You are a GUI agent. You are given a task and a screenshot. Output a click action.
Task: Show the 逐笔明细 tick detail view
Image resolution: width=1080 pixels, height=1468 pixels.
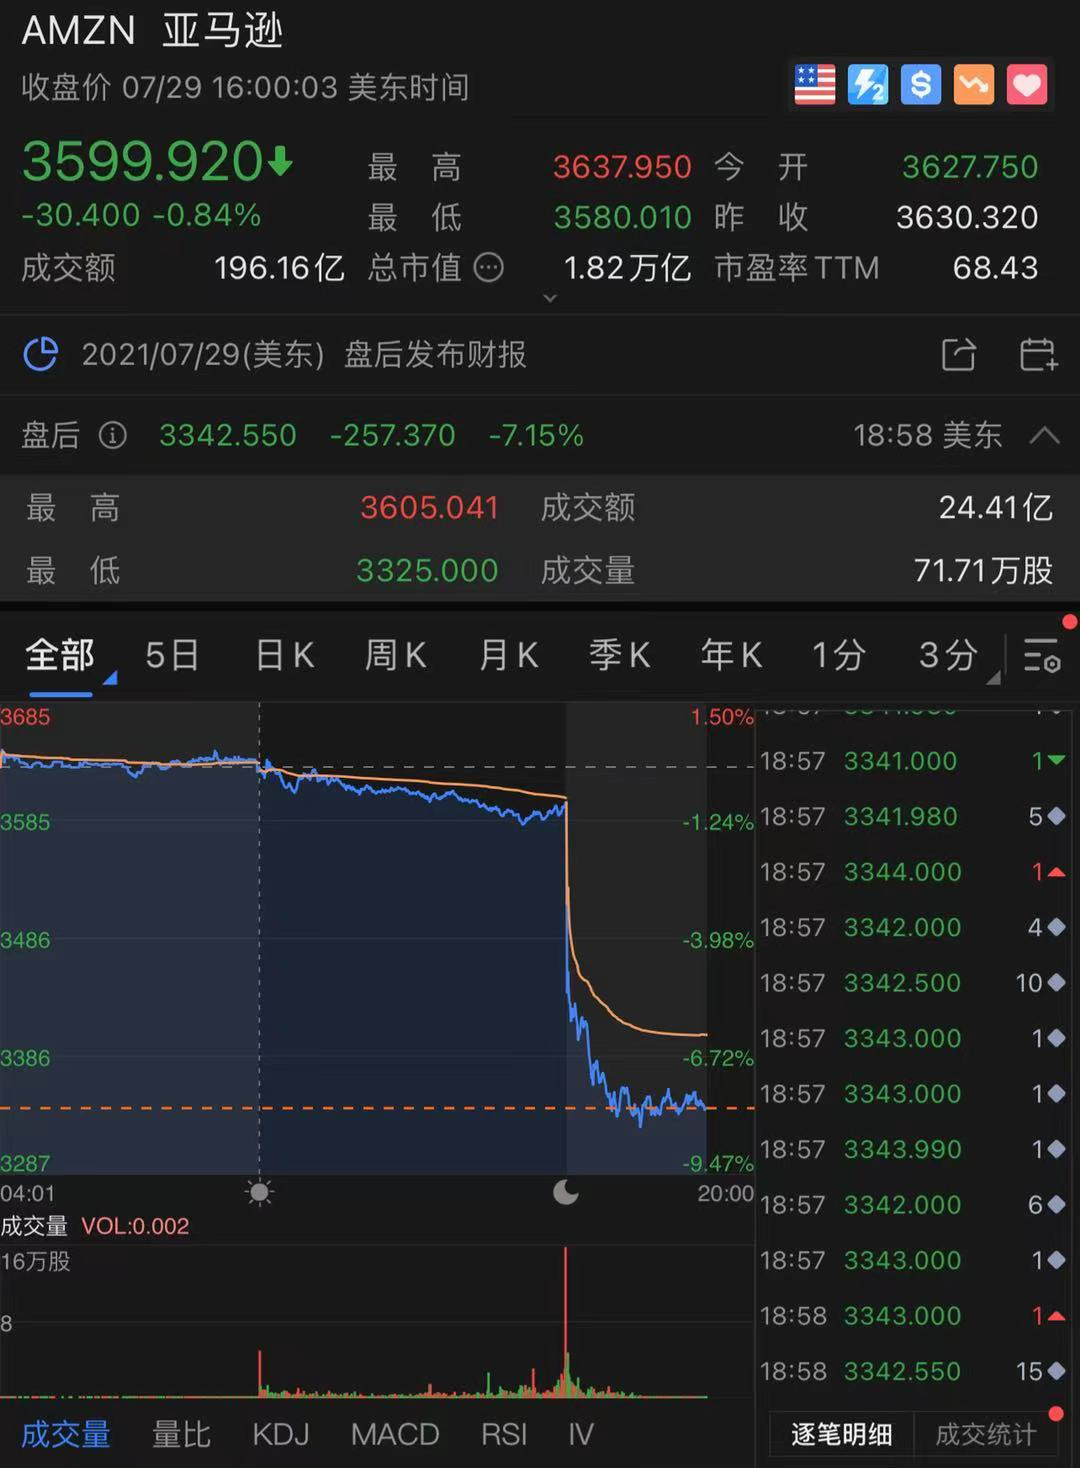point(842,1434)
